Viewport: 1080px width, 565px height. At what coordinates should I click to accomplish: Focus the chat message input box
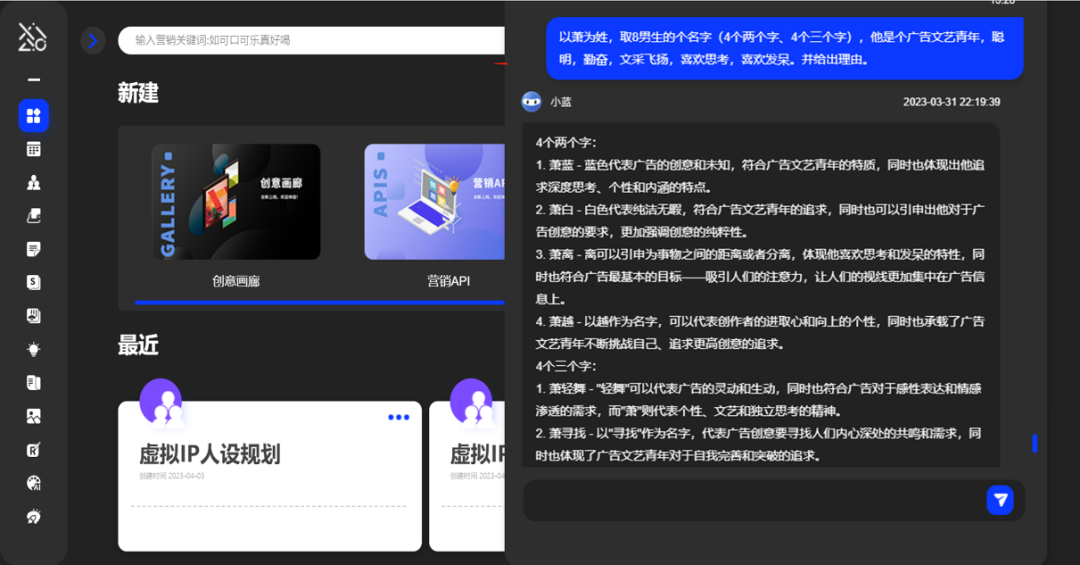[754, 500]
